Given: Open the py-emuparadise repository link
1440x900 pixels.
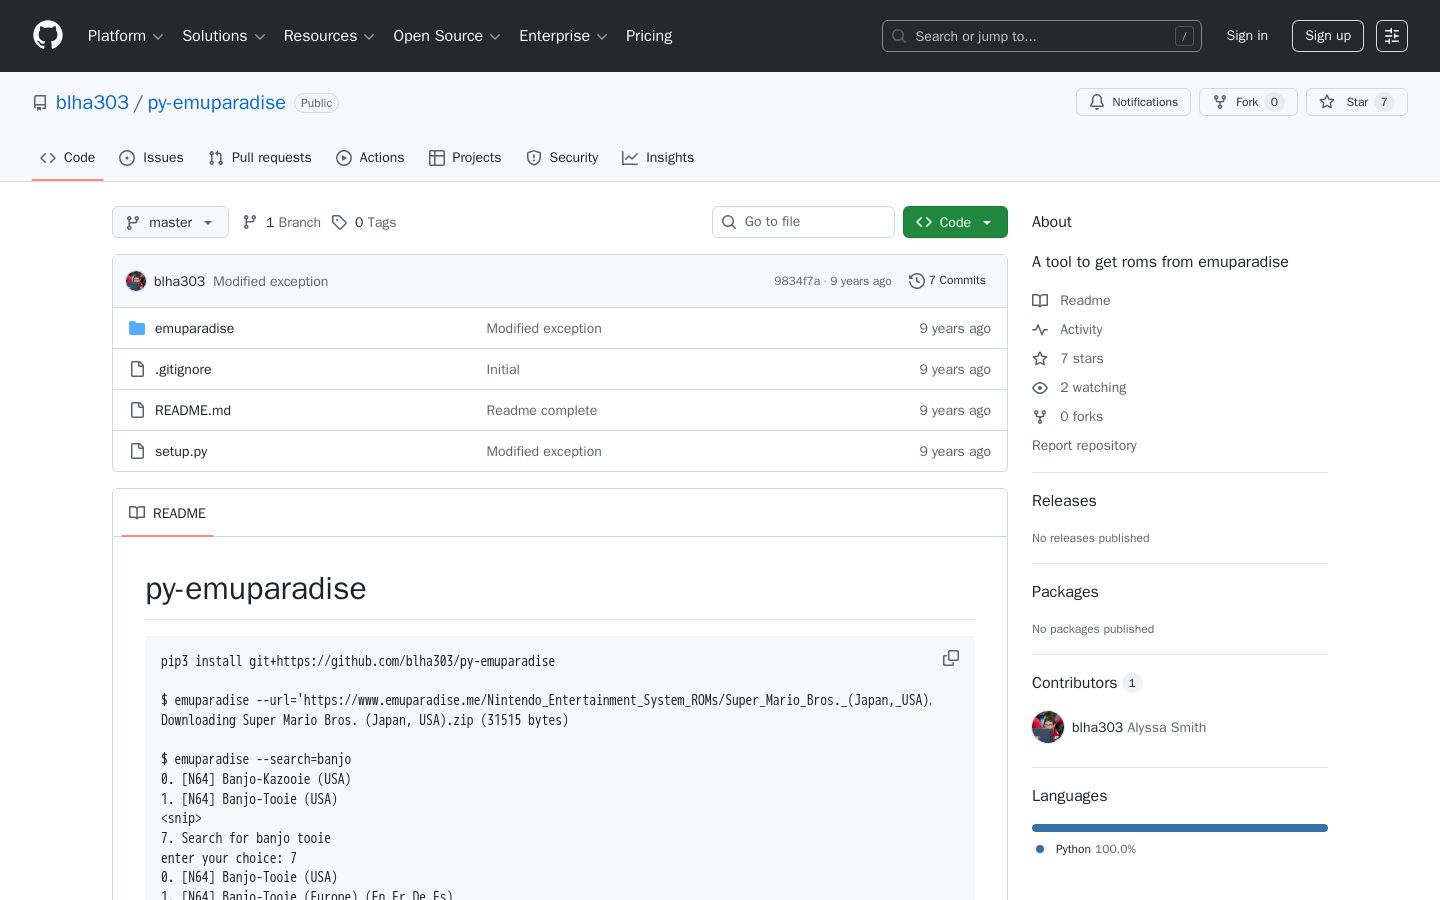Looking at the screenshot, I should tap(217, 103).
